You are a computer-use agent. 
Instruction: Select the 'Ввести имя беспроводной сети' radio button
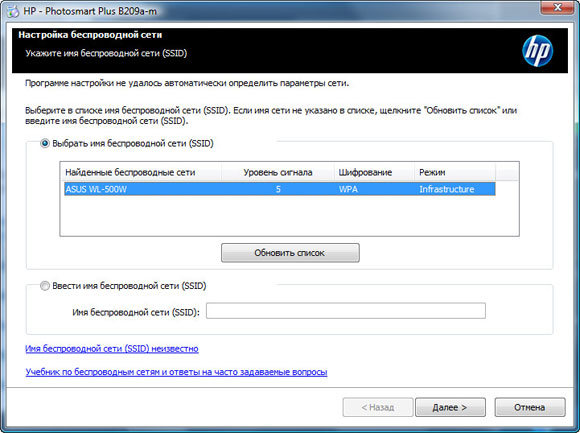point(45,286)
